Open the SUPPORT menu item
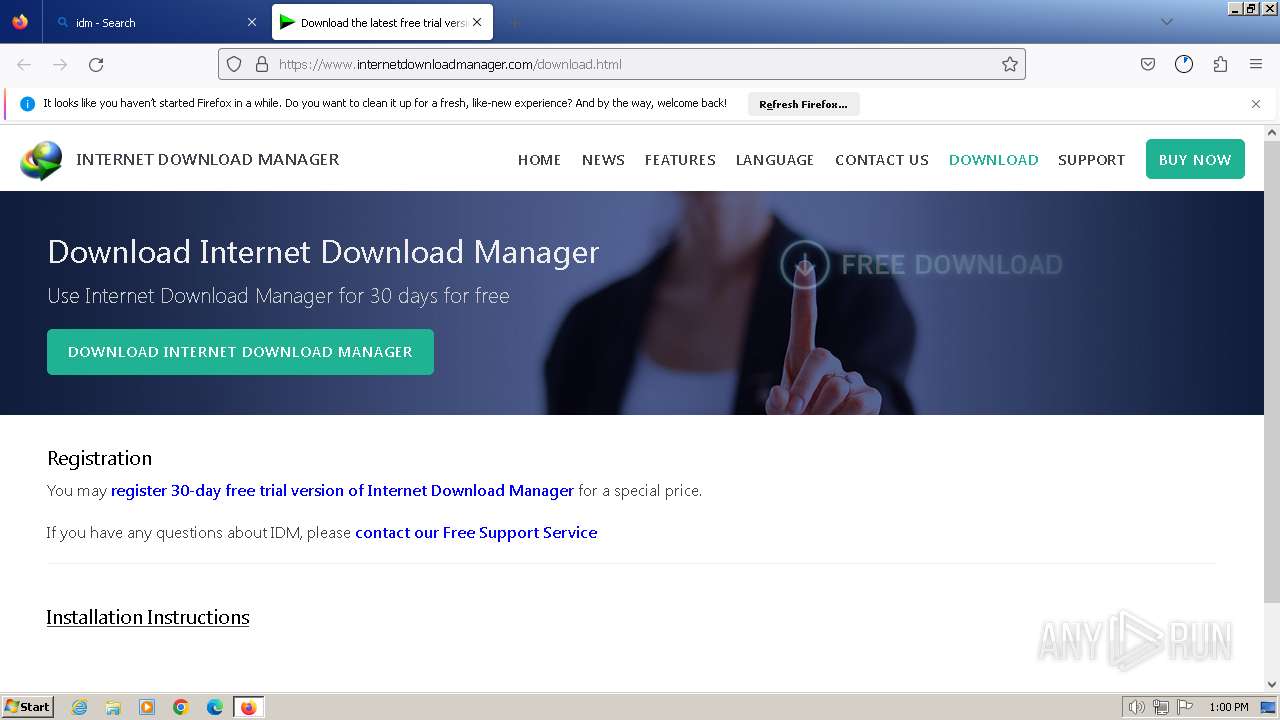The image size is (1280, 720). tap(1091, 160)
